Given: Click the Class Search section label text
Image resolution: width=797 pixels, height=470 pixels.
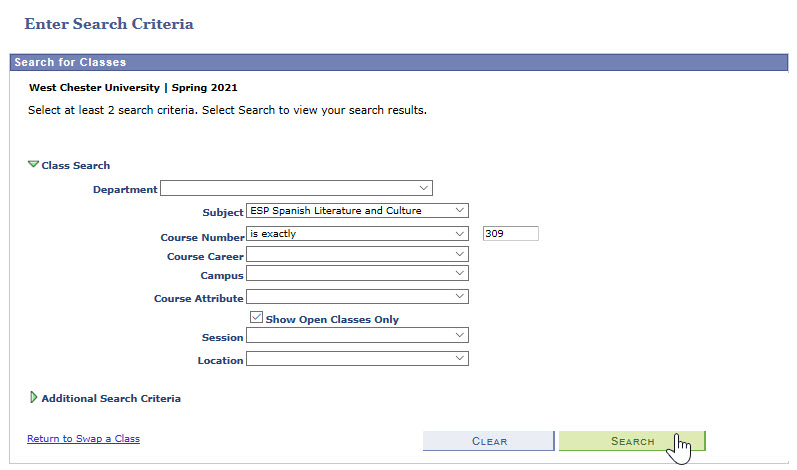Looking at the screenshot, I should (x=76, y=165).
